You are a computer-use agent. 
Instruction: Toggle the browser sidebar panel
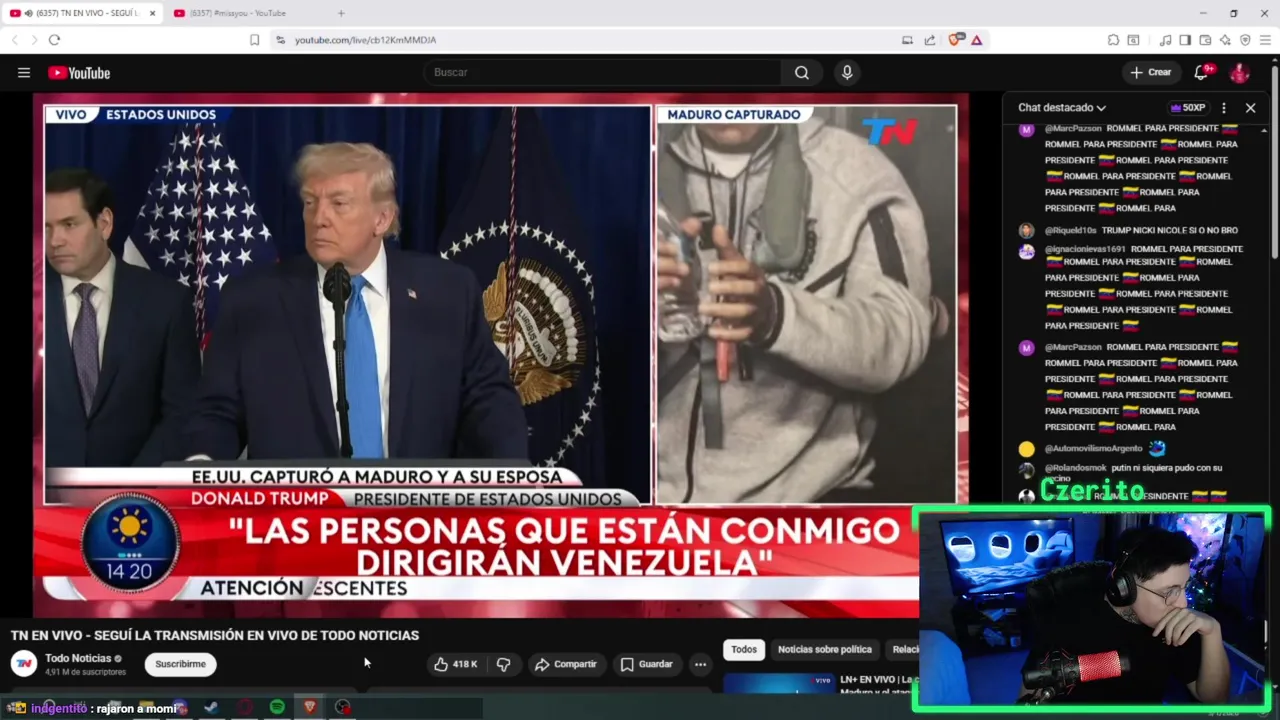(x=1185, y=40)
